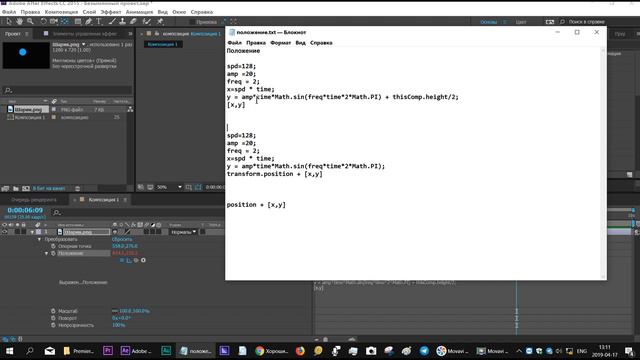Screen dimensions: 640x360
Task: Click the stopwatch next to Опорная точка
Action: click(x=53, y=246)
